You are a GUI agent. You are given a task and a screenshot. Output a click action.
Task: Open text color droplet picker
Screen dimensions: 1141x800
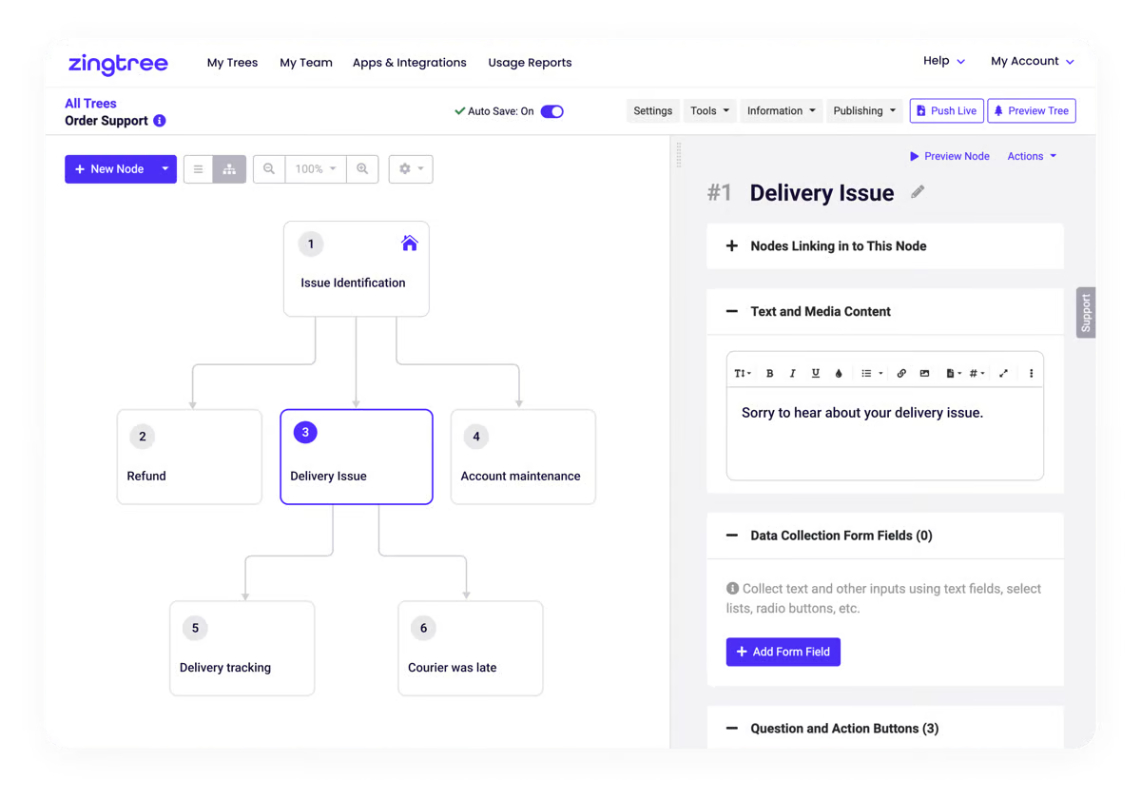coord(838,373)
